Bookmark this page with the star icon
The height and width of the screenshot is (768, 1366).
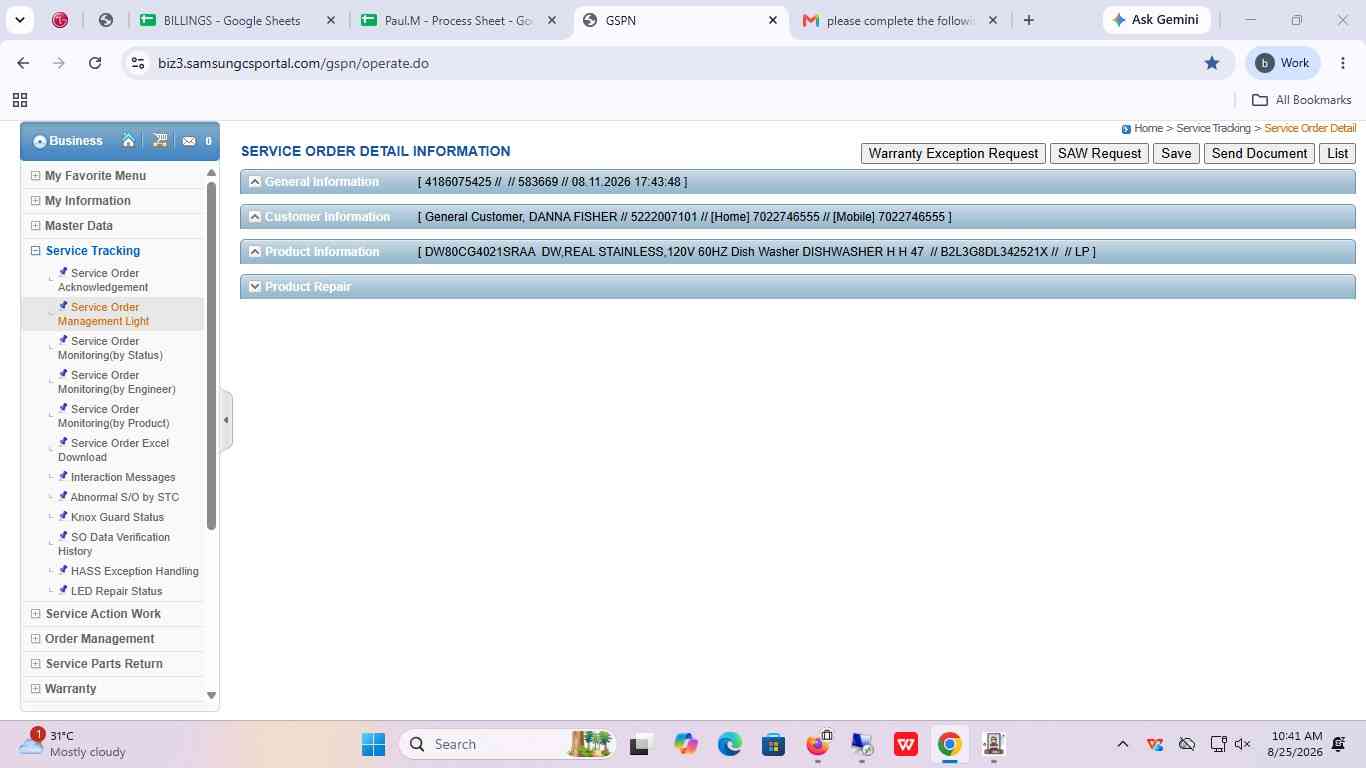tap(1212, 63)
